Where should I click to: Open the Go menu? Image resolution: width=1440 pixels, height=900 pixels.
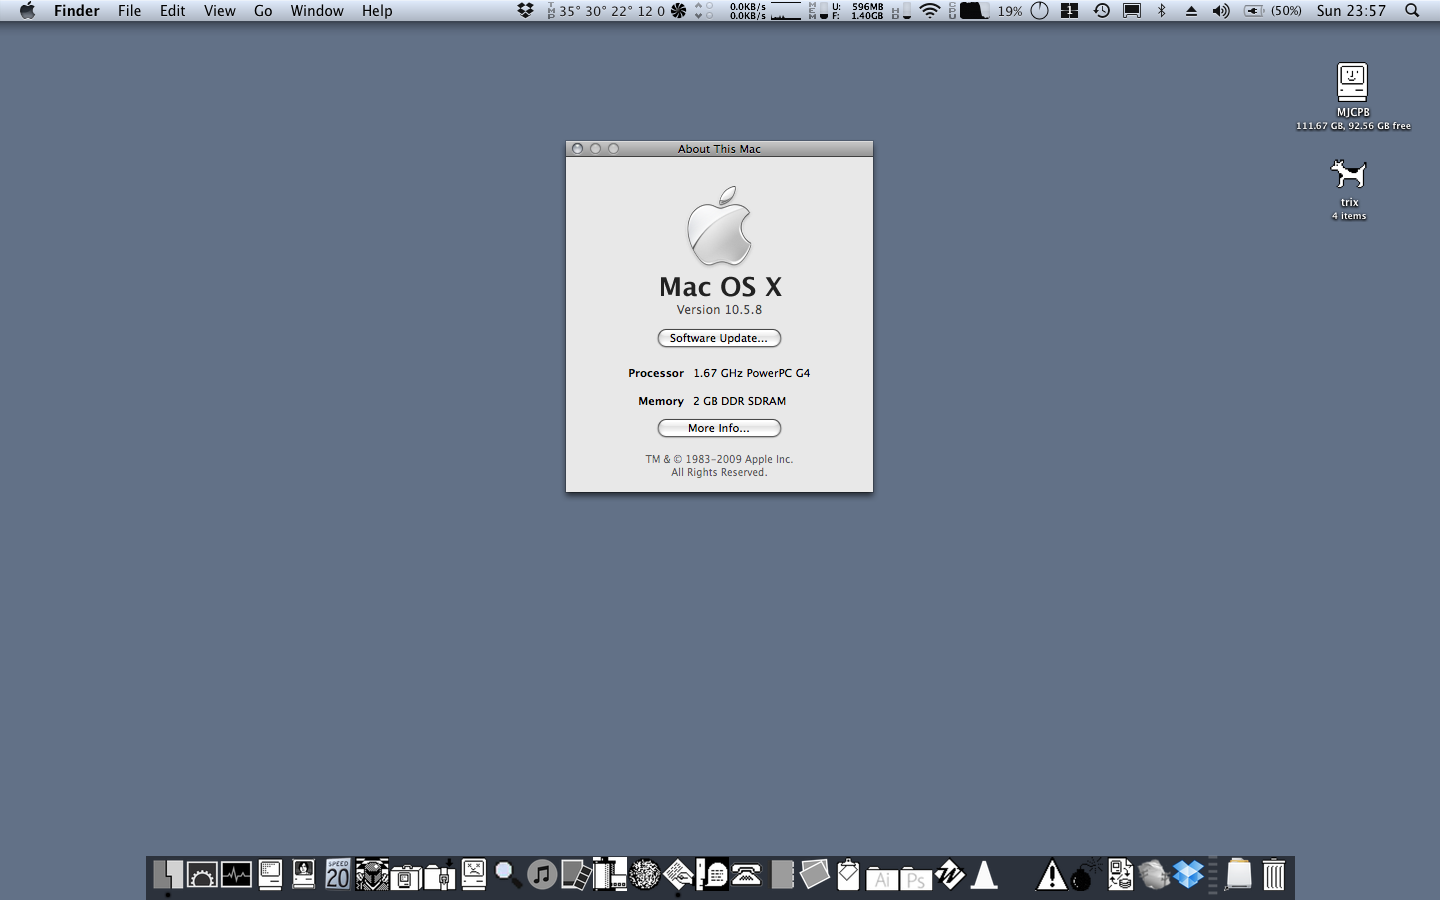(263, 11)
